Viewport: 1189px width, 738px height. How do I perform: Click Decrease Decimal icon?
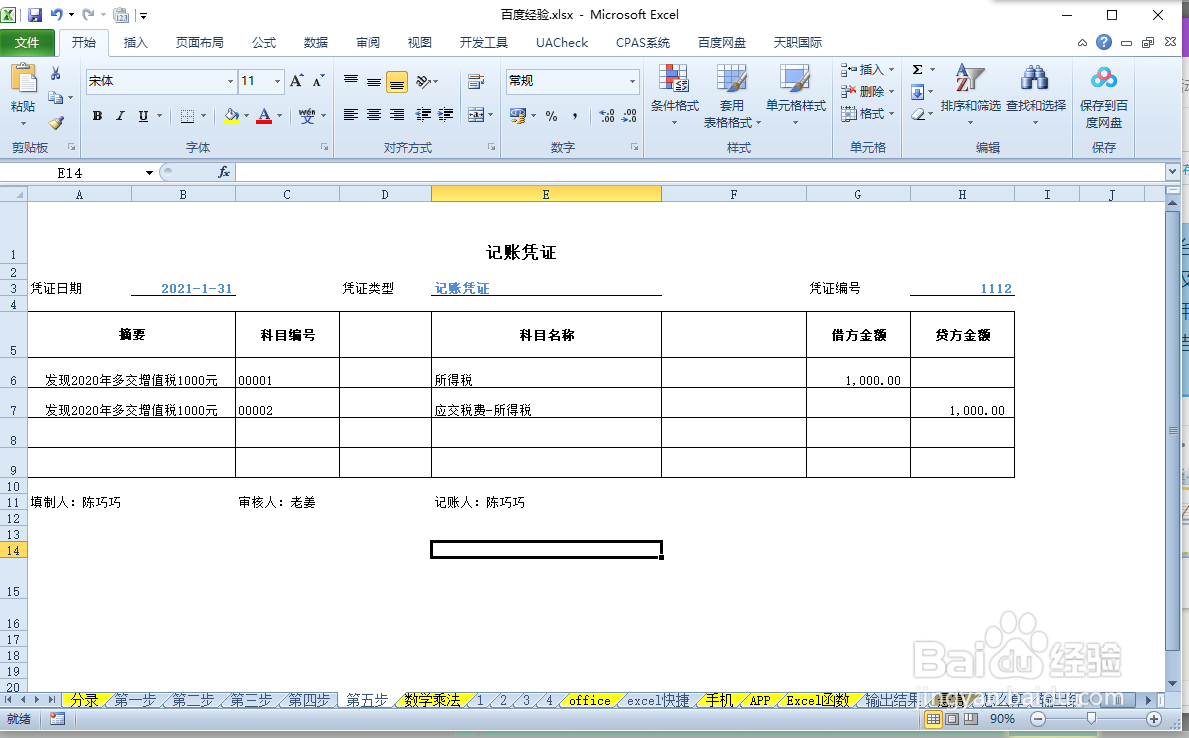coord(629,116)
